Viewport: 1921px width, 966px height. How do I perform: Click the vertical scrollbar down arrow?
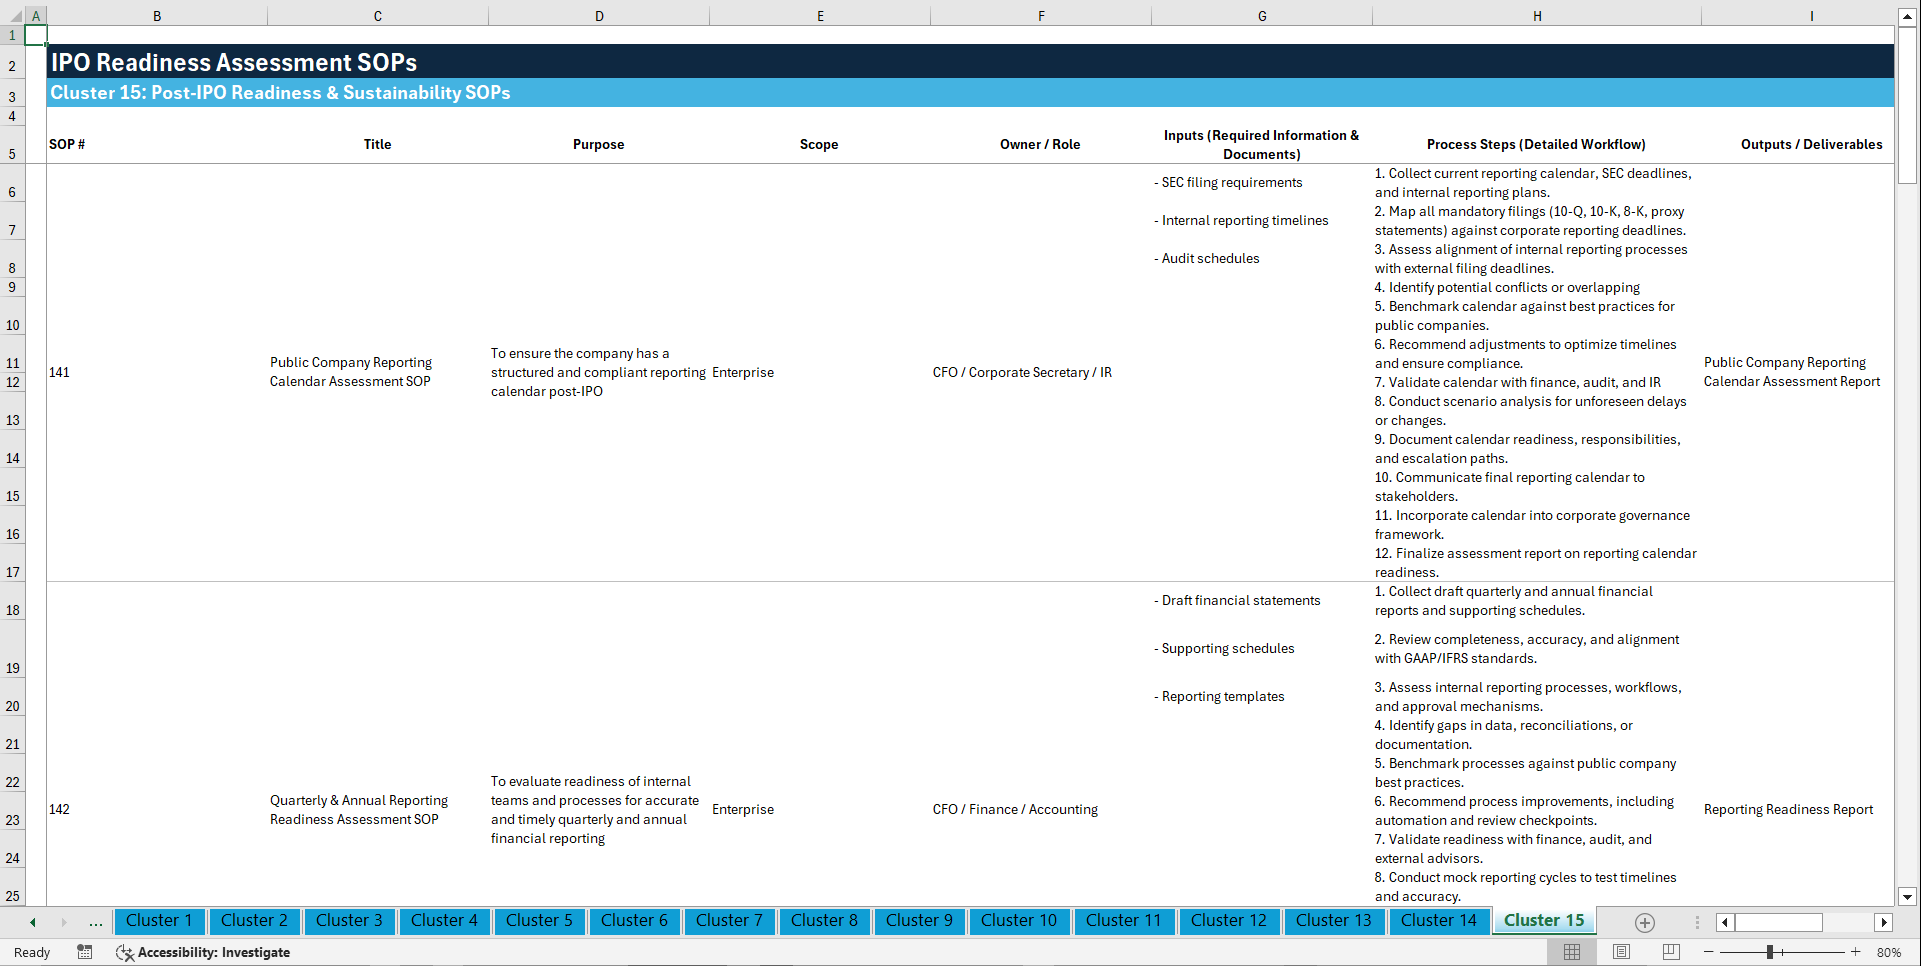pos(1908,897)
